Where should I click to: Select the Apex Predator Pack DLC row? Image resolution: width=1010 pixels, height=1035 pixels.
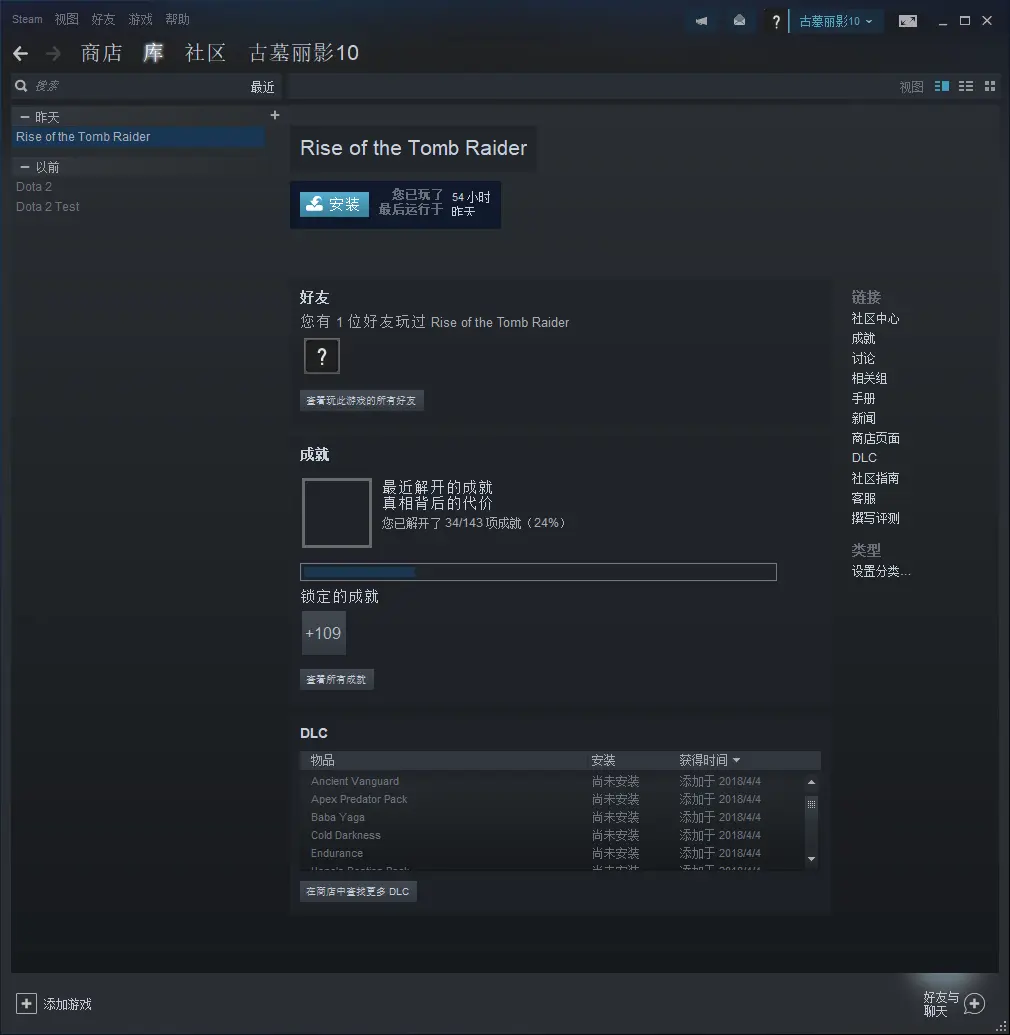point(553,799)
